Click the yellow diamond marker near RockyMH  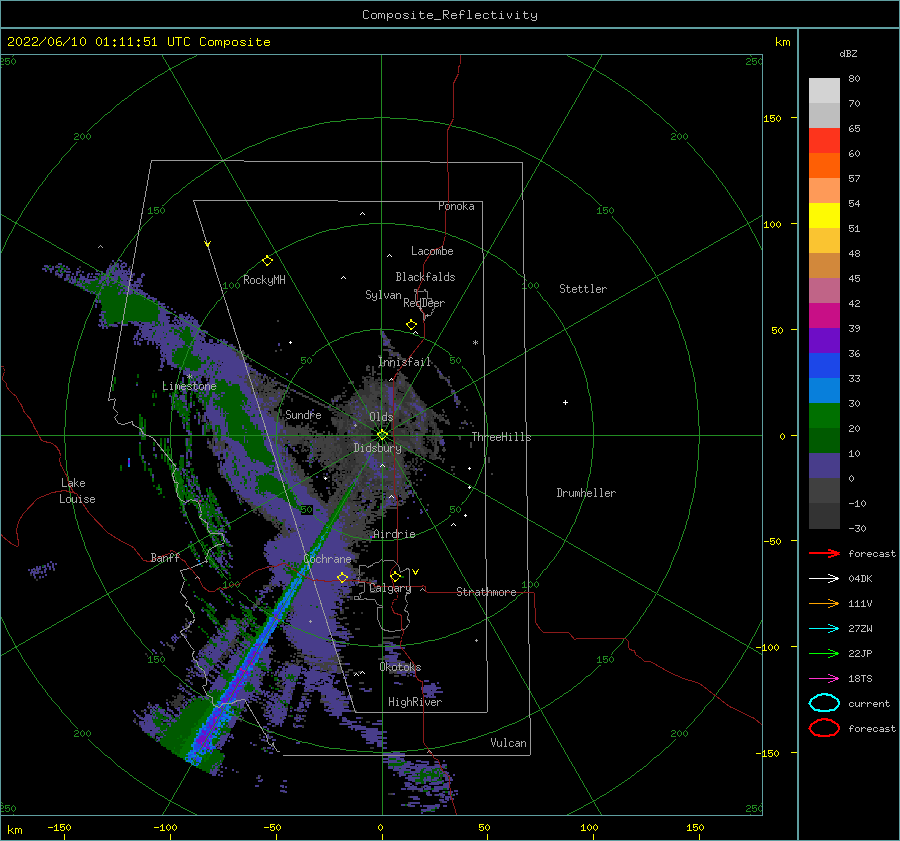267,261
